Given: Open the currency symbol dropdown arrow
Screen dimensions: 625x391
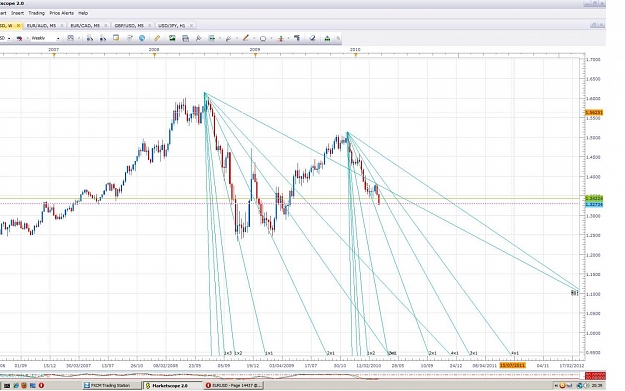Looking at the screenshot, I should [9, 39].
